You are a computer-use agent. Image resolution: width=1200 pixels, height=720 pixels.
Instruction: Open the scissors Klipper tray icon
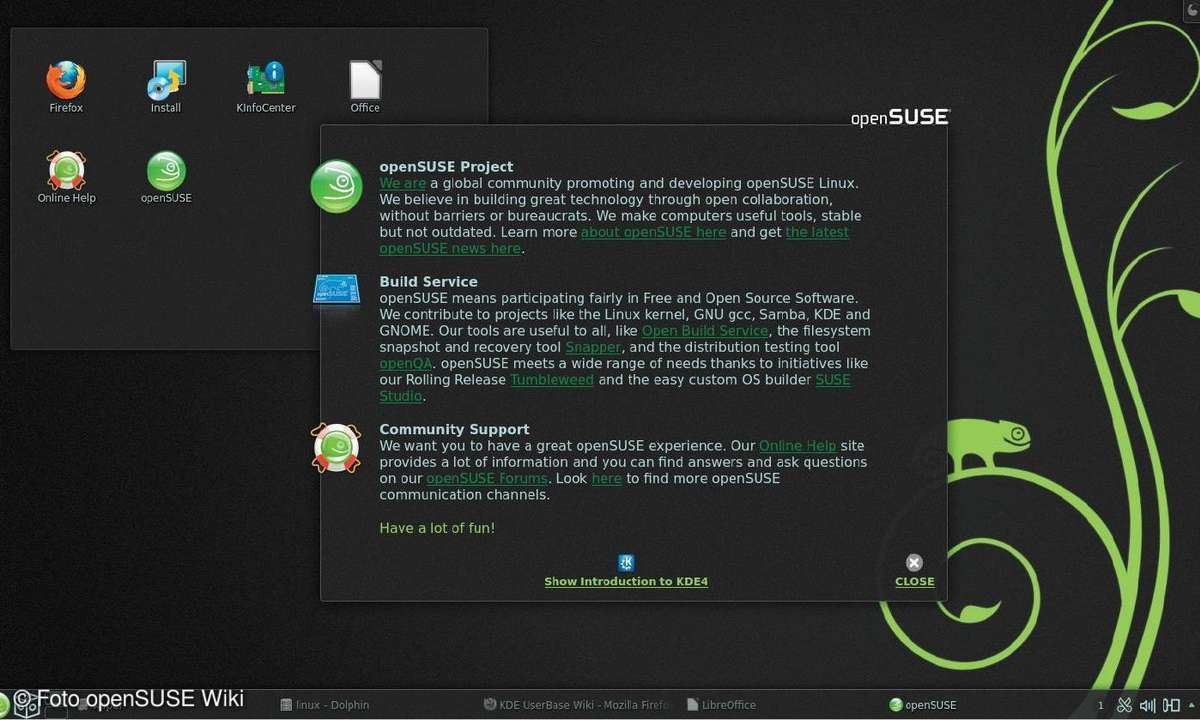tap(1124, 705)
